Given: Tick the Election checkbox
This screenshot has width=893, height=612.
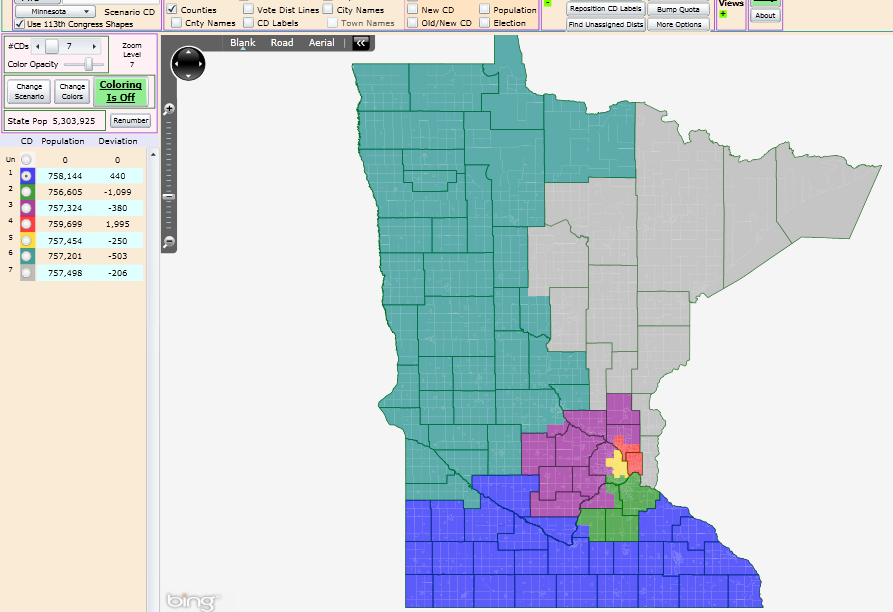Looking at the screenshot, I should [485, 23].
